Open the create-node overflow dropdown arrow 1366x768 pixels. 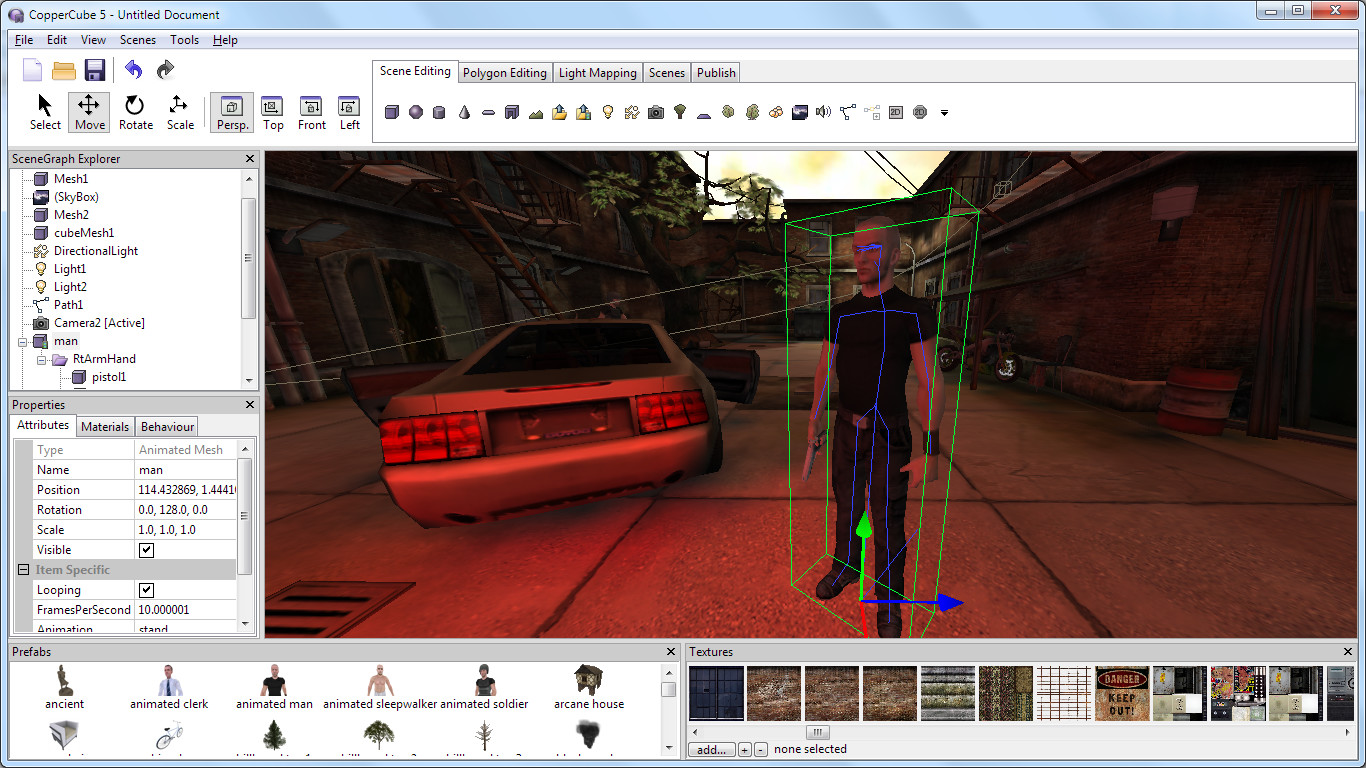pos(944,113)
